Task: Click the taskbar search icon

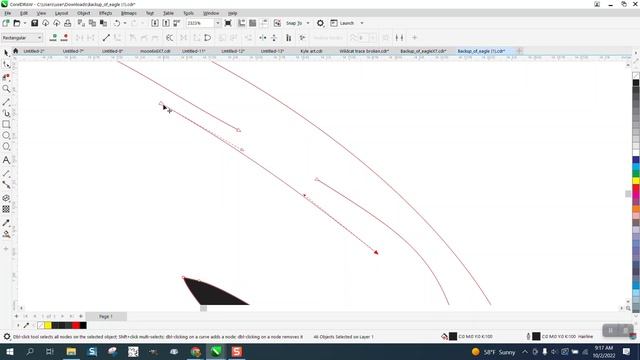Action: pyautogui.click(x=30, y=352)
